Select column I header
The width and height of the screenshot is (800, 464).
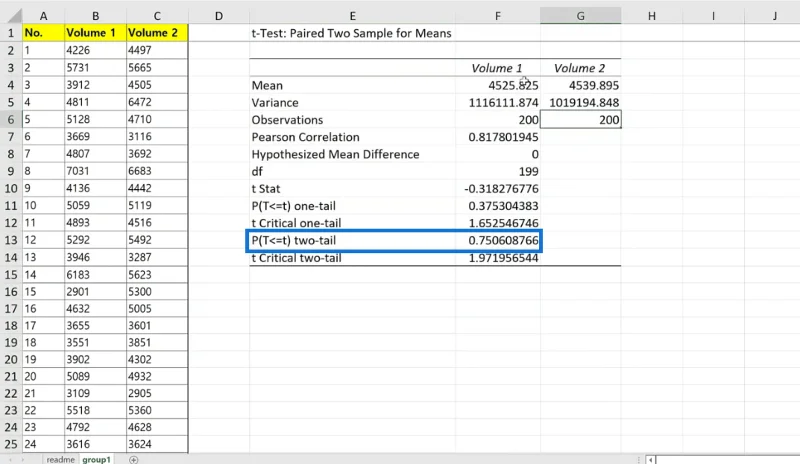(713, 16)
